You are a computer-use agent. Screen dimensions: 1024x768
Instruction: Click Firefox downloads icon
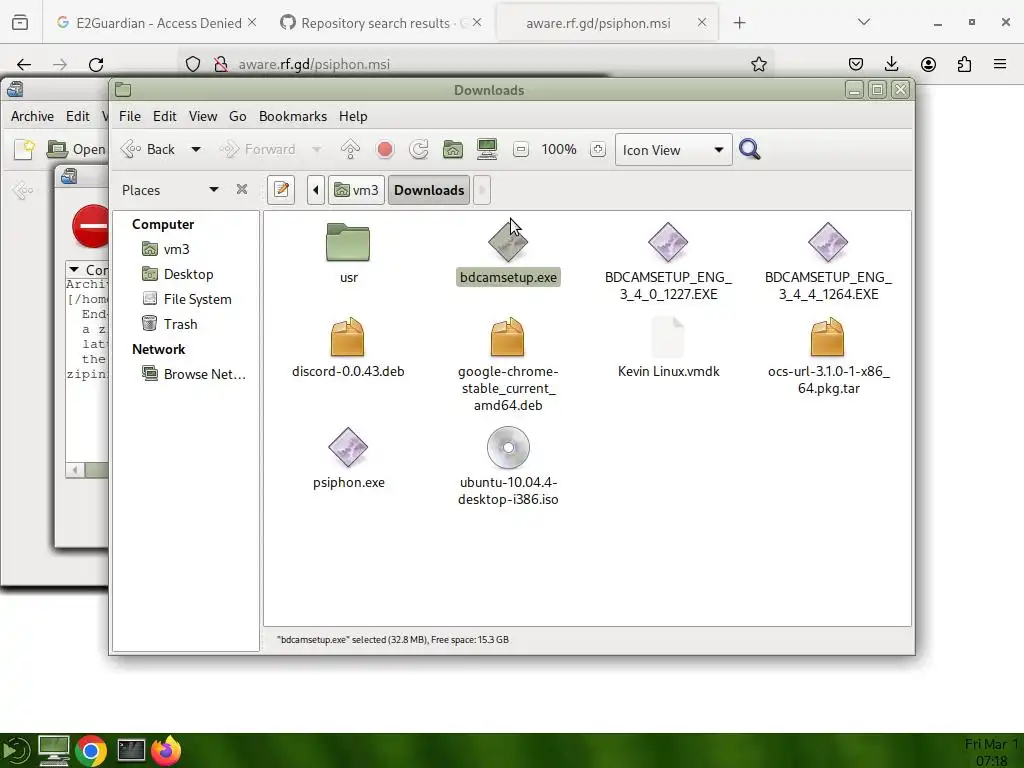[x=891, y=64]
